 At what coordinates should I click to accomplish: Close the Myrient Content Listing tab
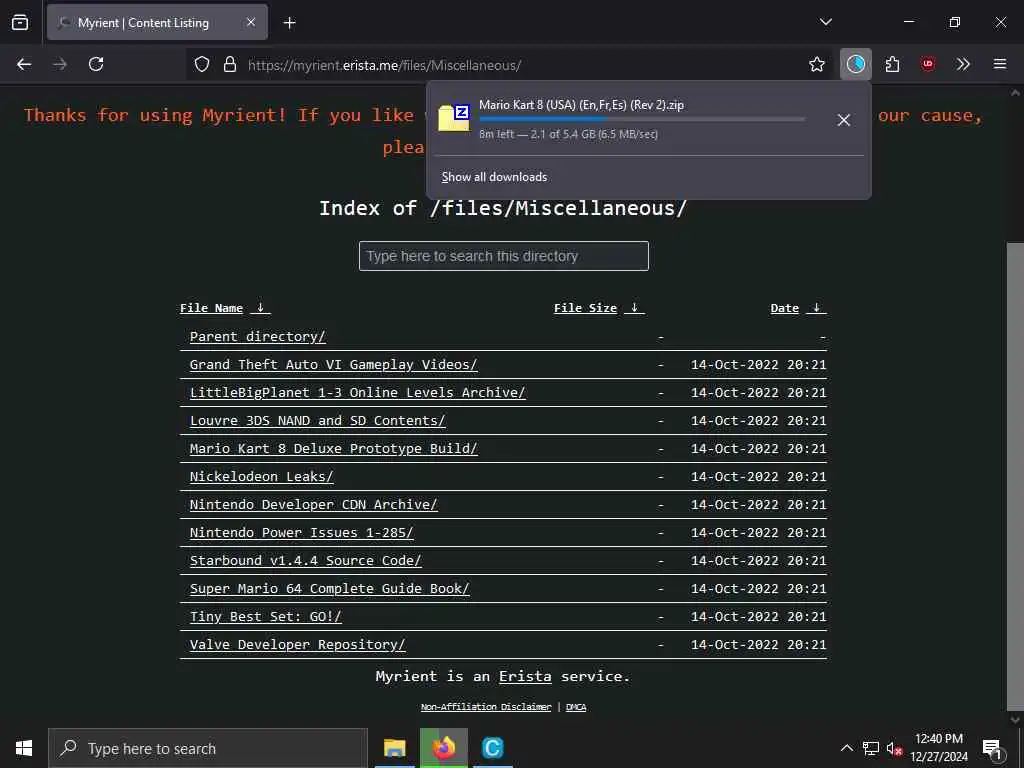251,22
